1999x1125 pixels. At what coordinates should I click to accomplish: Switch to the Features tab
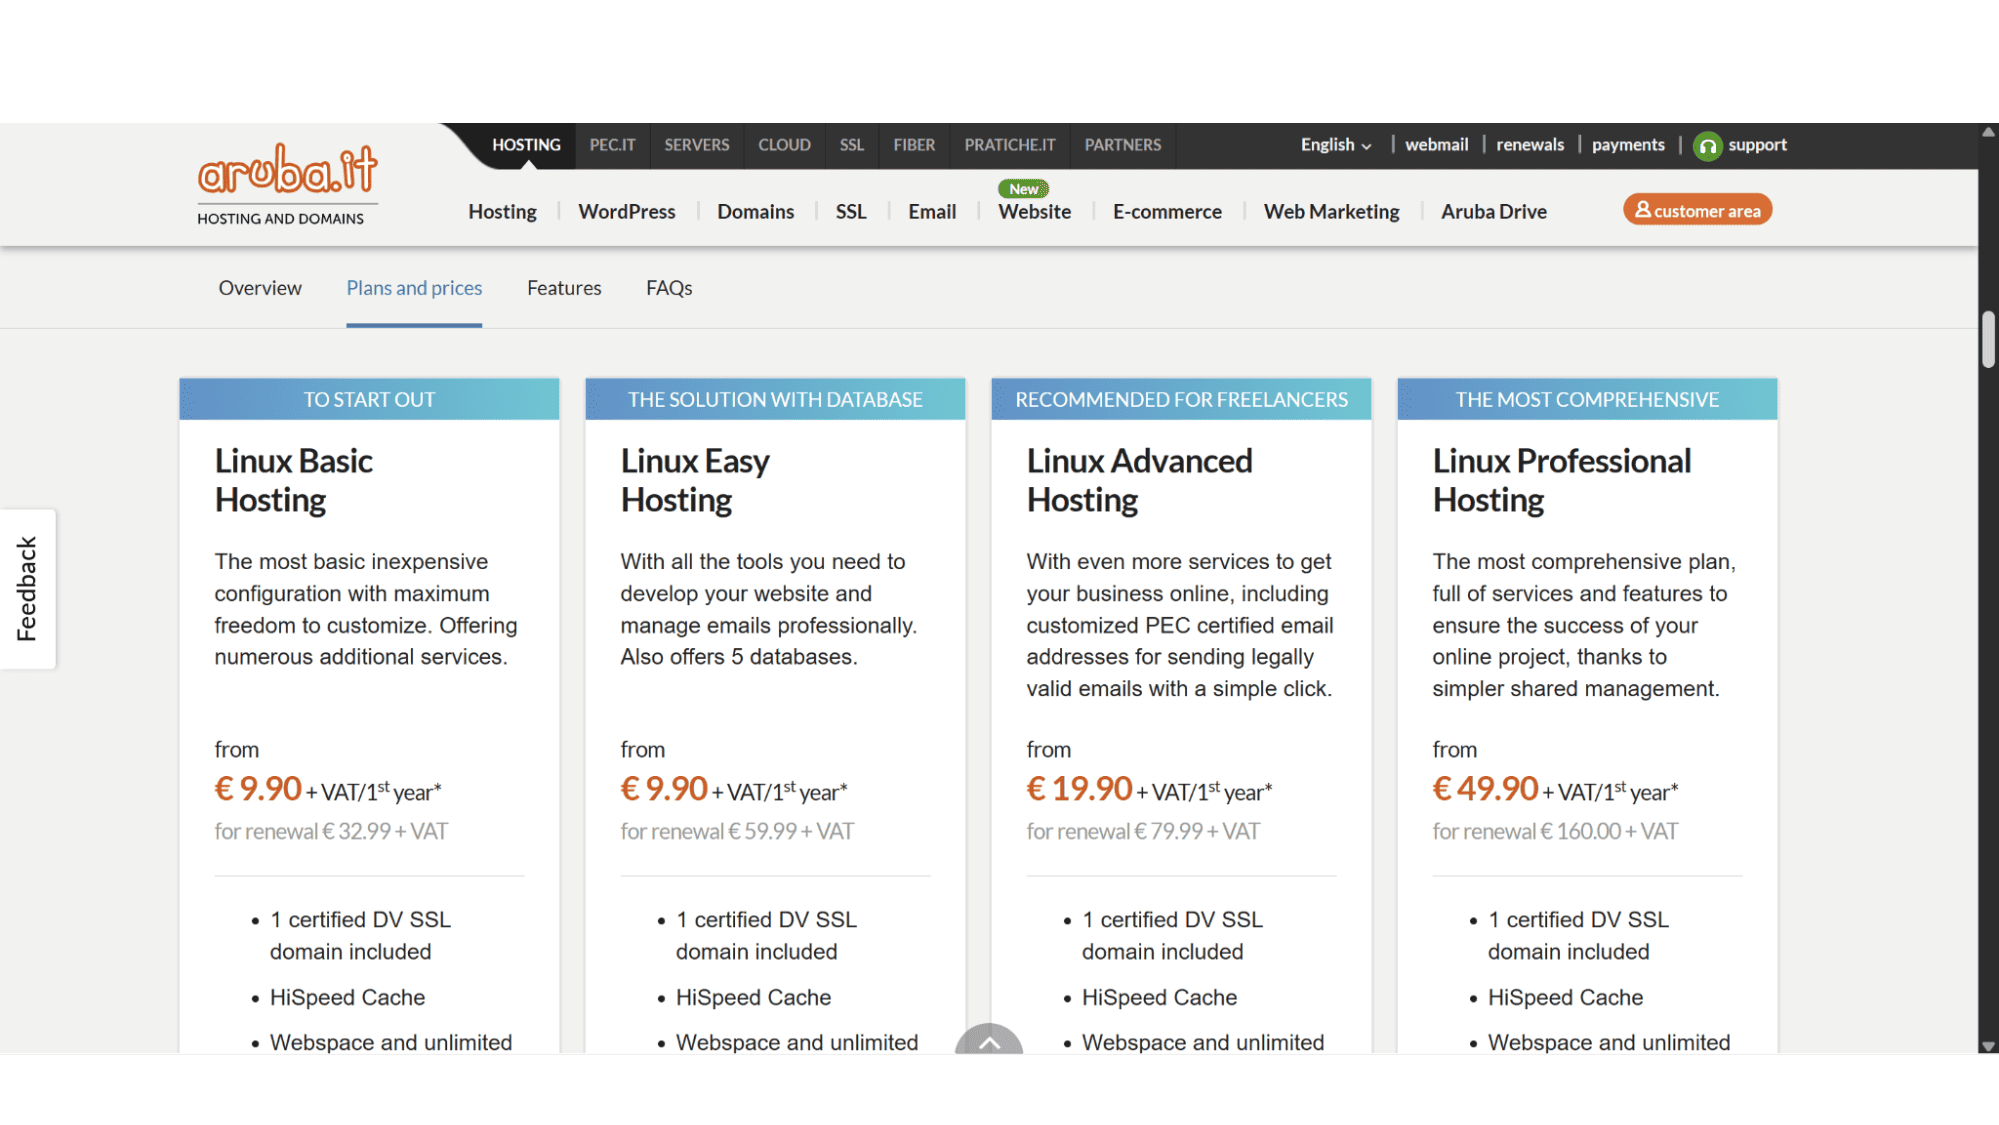564,288
